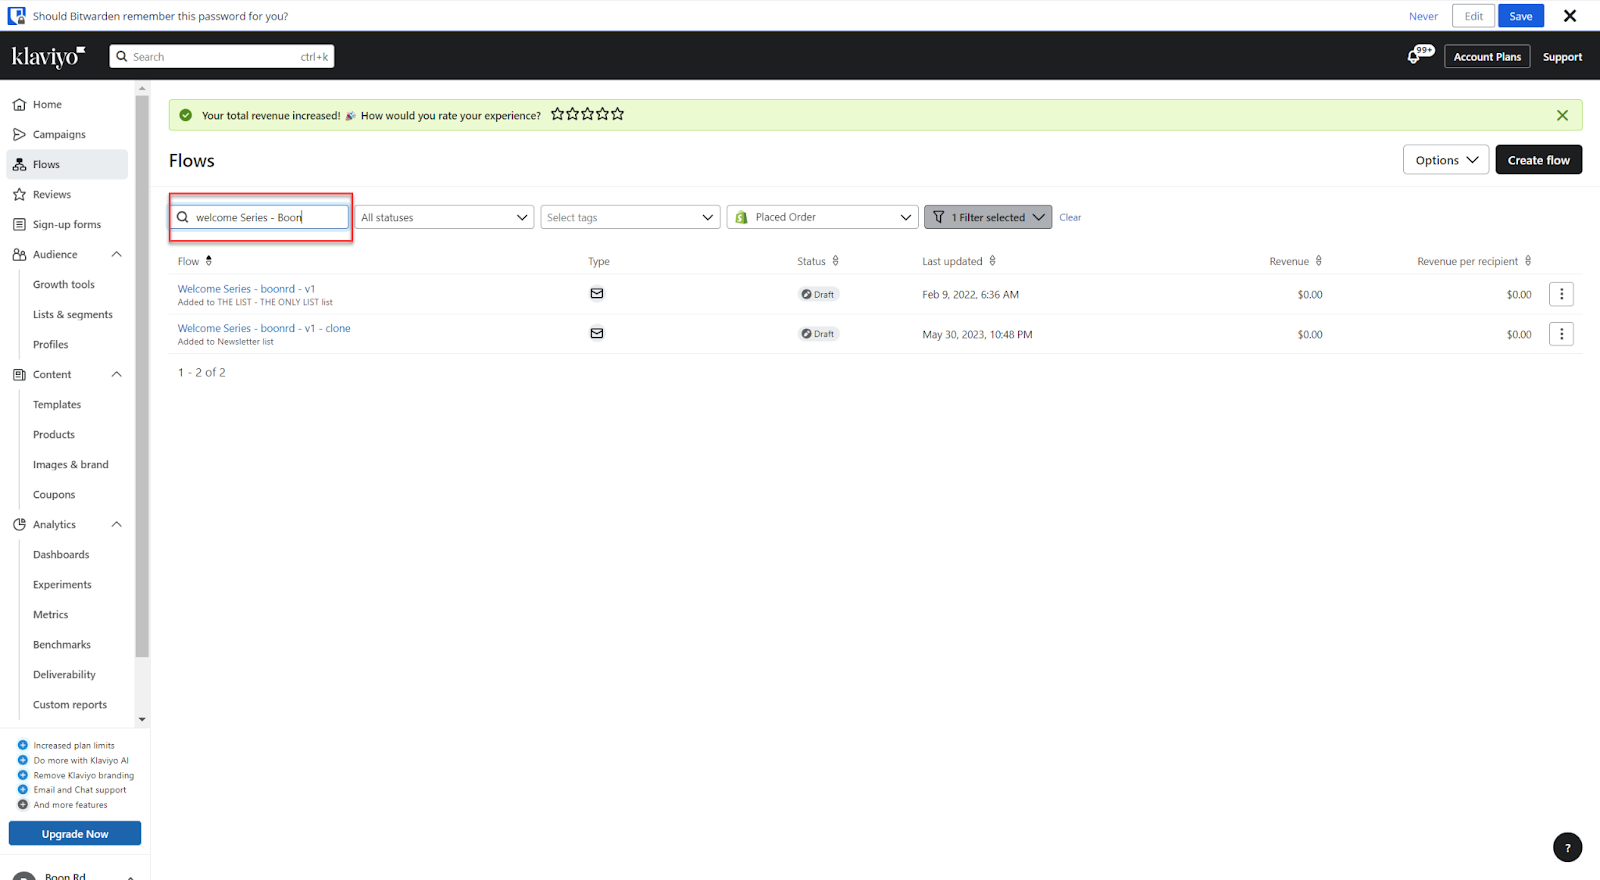
Task: Open Support link
Action: point(1562,57)
